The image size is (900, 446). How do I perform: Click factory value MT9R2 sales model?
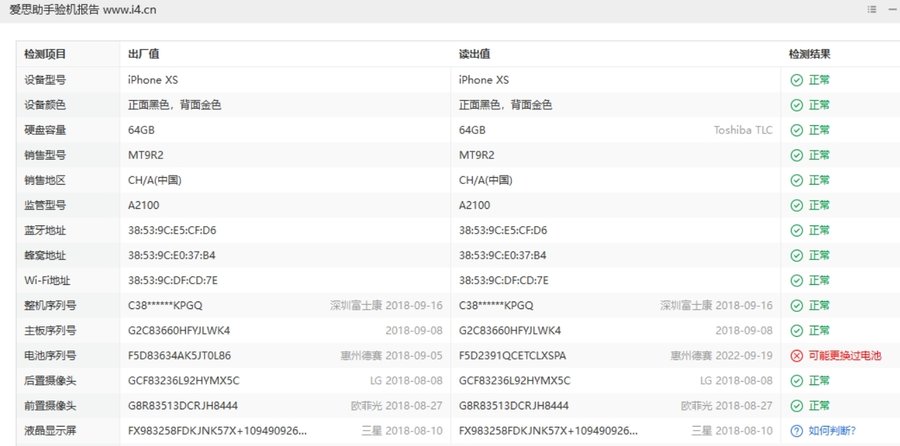pos(146,156)
